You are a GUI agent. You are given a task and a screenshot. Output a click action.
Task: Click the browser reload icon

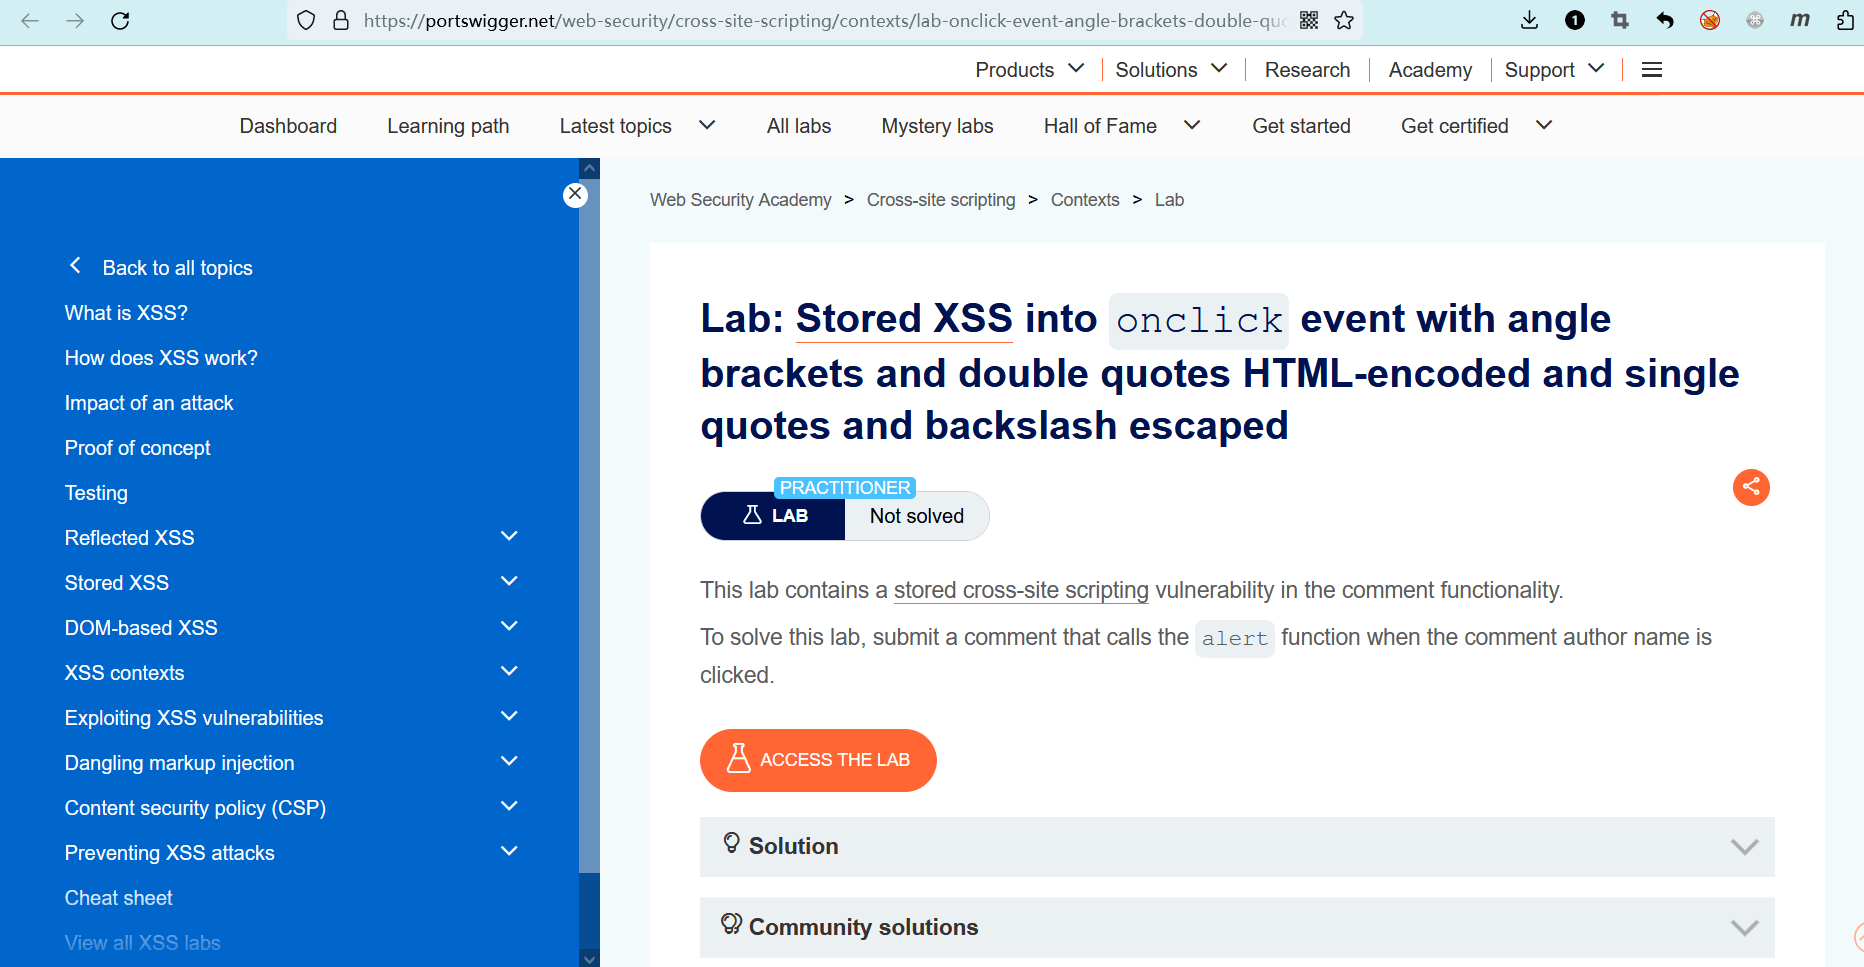click(120, 21)
